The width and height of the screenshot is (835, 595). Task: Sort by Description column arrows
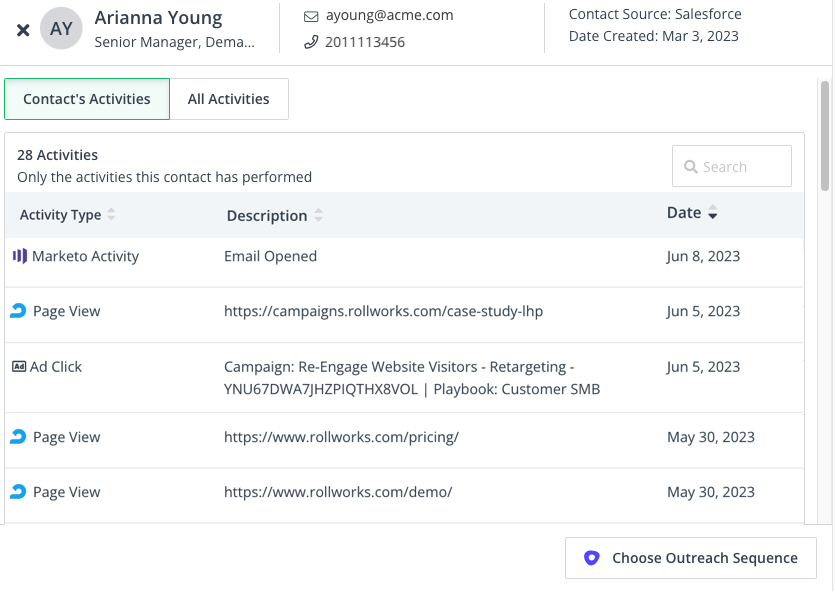[318, 216]
